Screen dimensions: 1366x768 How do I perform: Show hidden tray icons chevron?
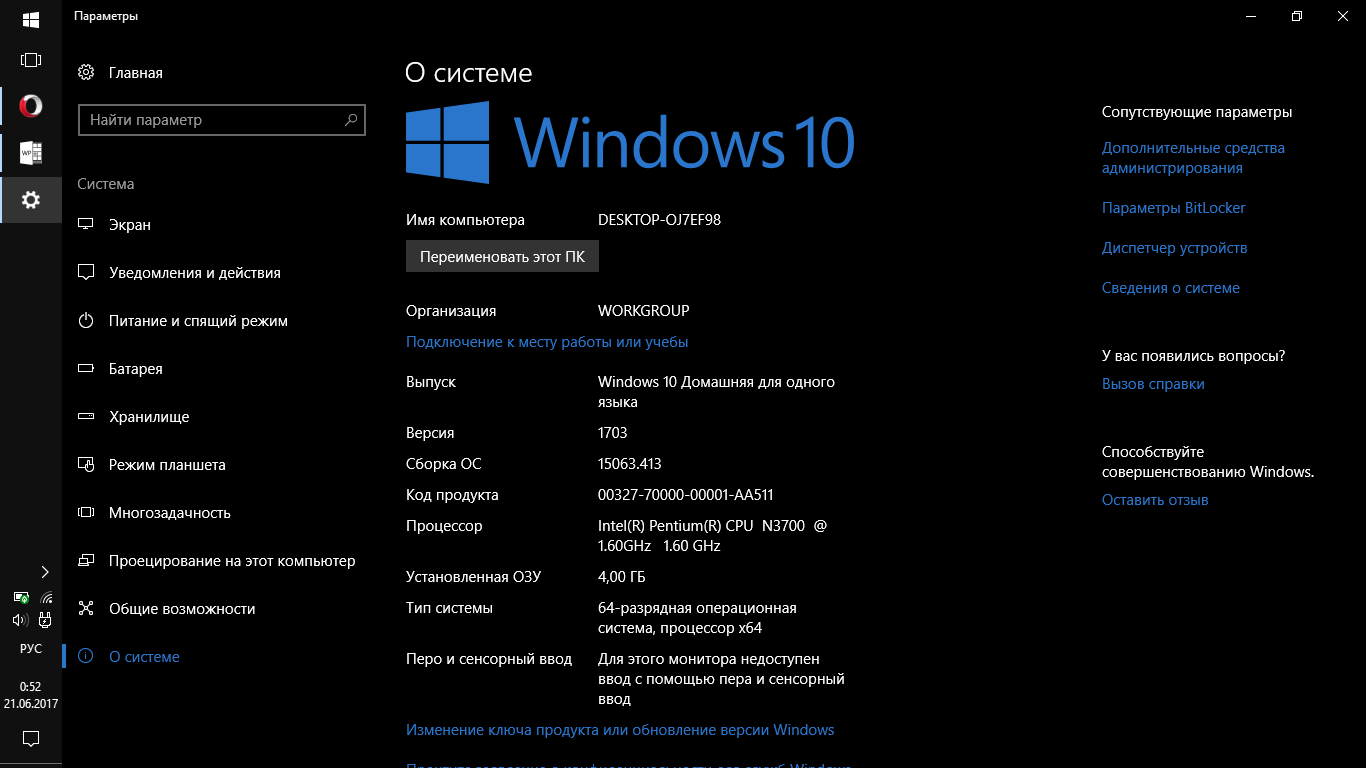tap(45, 572)
